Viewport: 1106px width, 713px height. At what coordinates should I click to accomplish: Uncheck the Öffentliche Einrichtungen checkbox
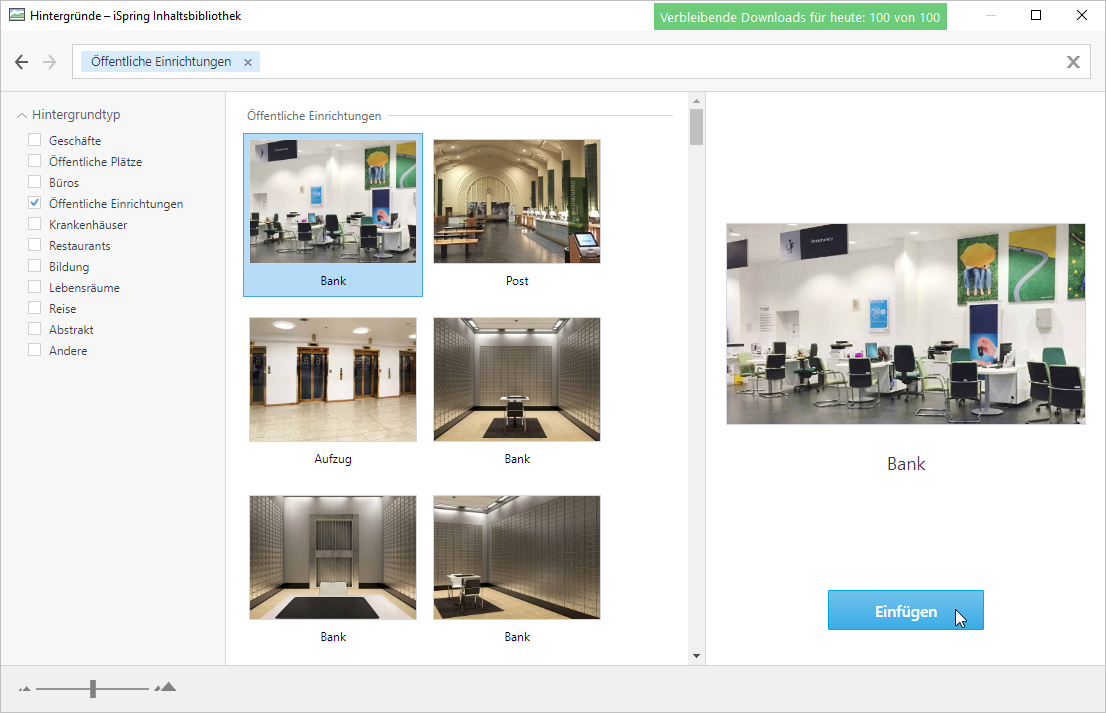tap(35, 203)
